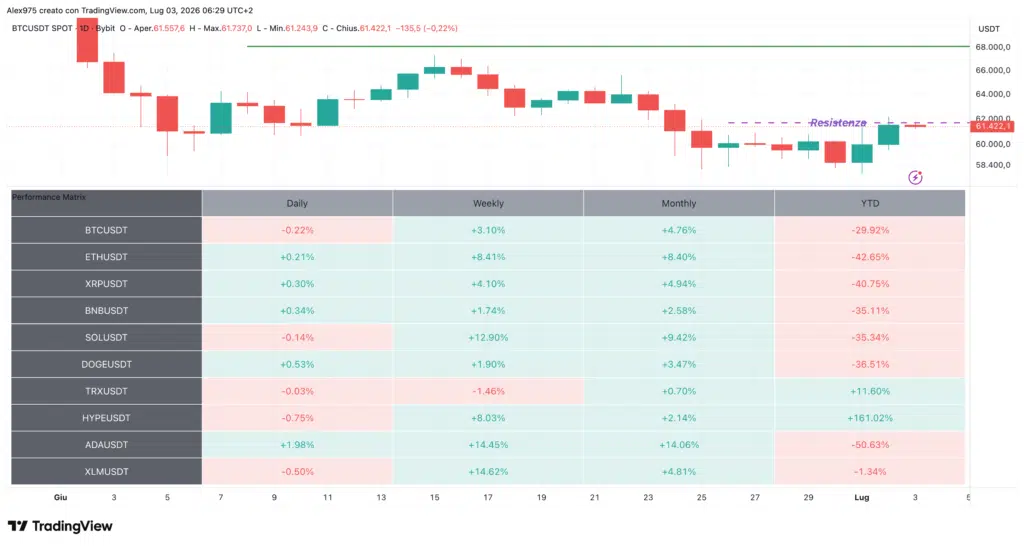The height and width of the screenshot is (546, 1024).
Task: Click the Alex975 creato con TradingView.com caption
Action: 76,10
